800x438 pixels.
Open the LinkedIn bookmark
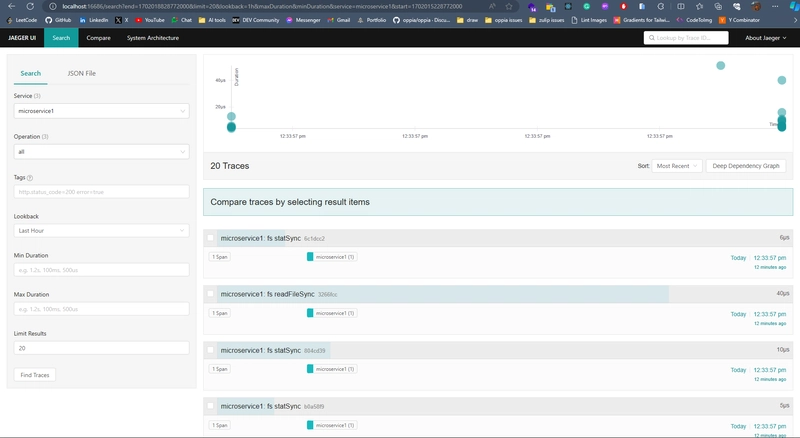[x=94, y=20]
